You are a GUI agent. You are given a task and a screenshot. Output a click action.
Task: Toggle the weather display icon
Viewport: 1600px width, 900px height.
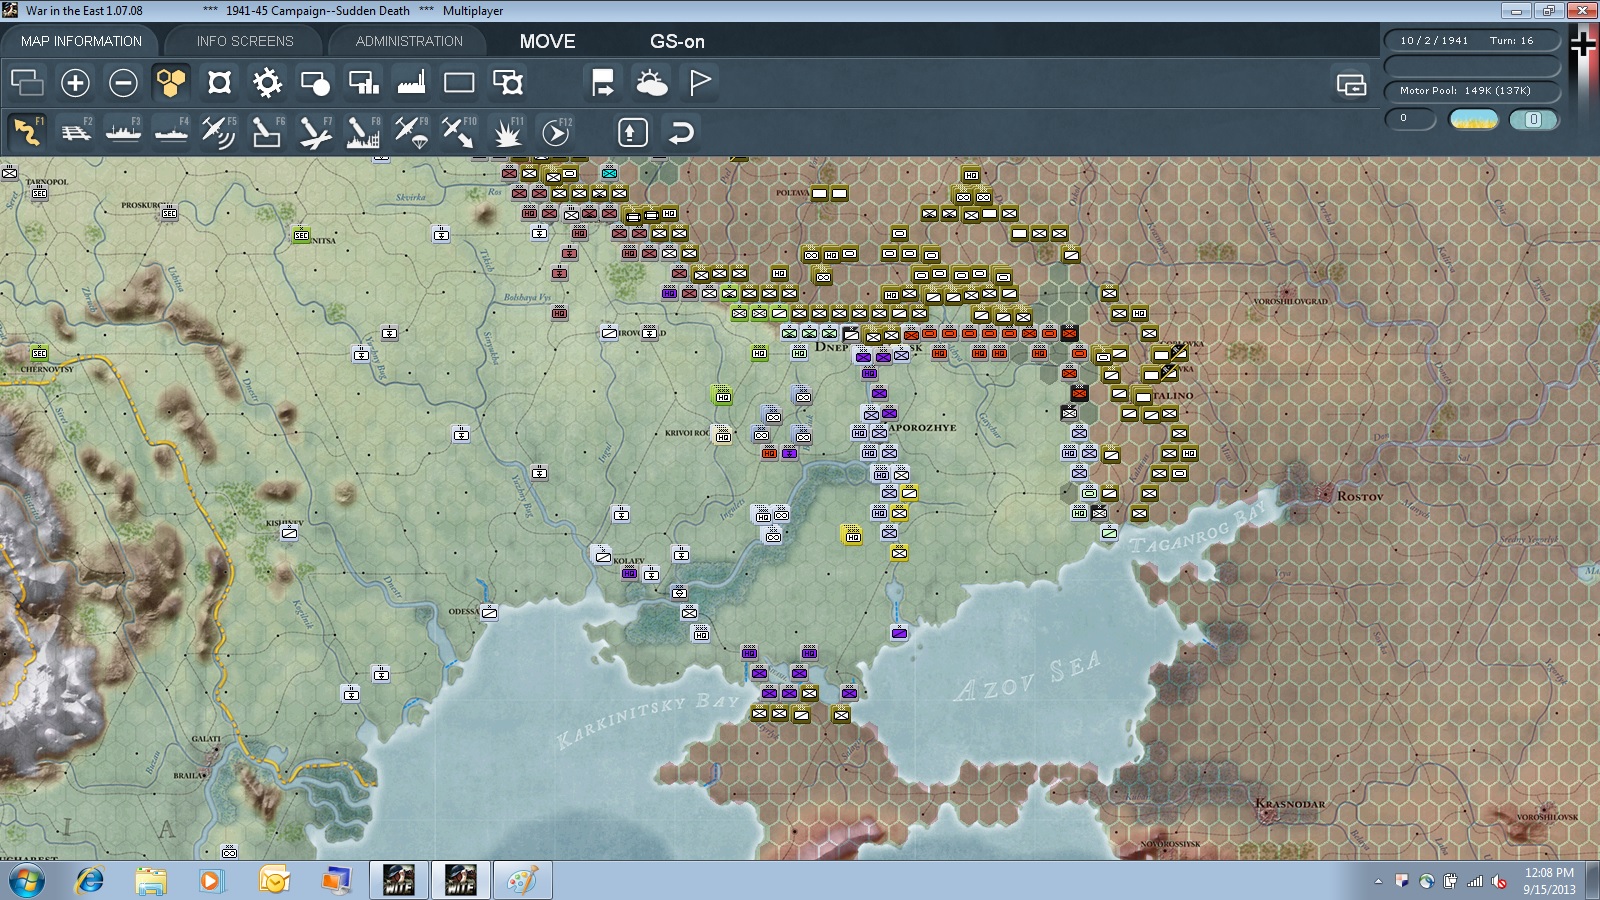coord(651,83)
